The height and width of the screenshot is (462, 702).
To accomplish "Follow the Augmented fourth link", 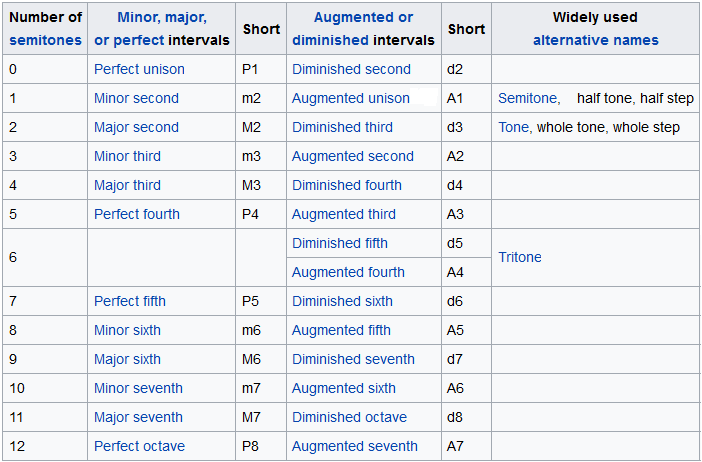I will (x=348, y=272).
